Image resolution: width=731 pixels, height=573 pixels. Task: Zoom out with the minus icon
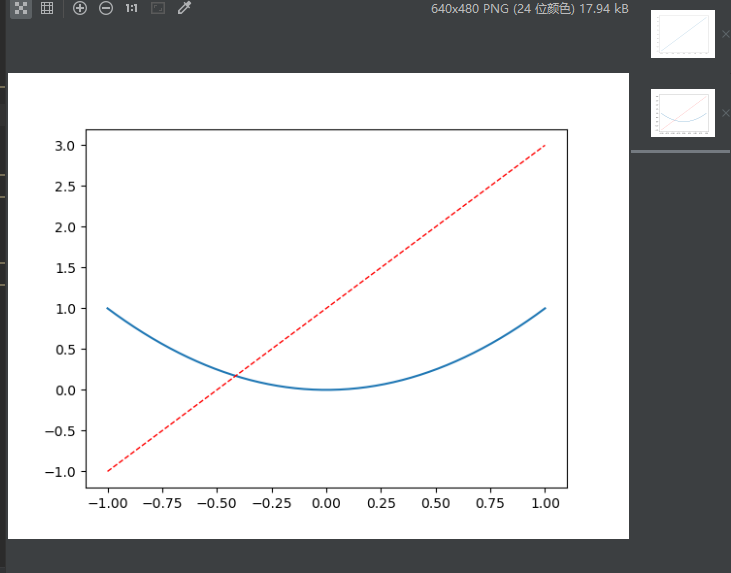point(106,8)
